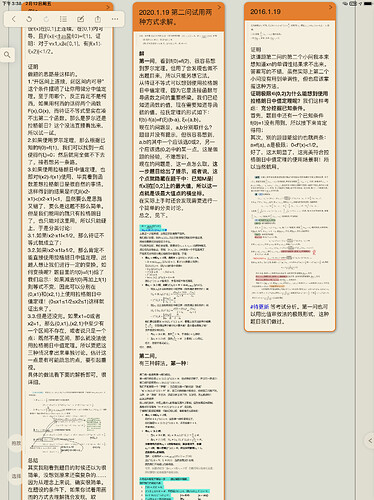Open the right-edge collapsed panel arrow
This screenshot has width=374, height=500.
pos(370,441)
